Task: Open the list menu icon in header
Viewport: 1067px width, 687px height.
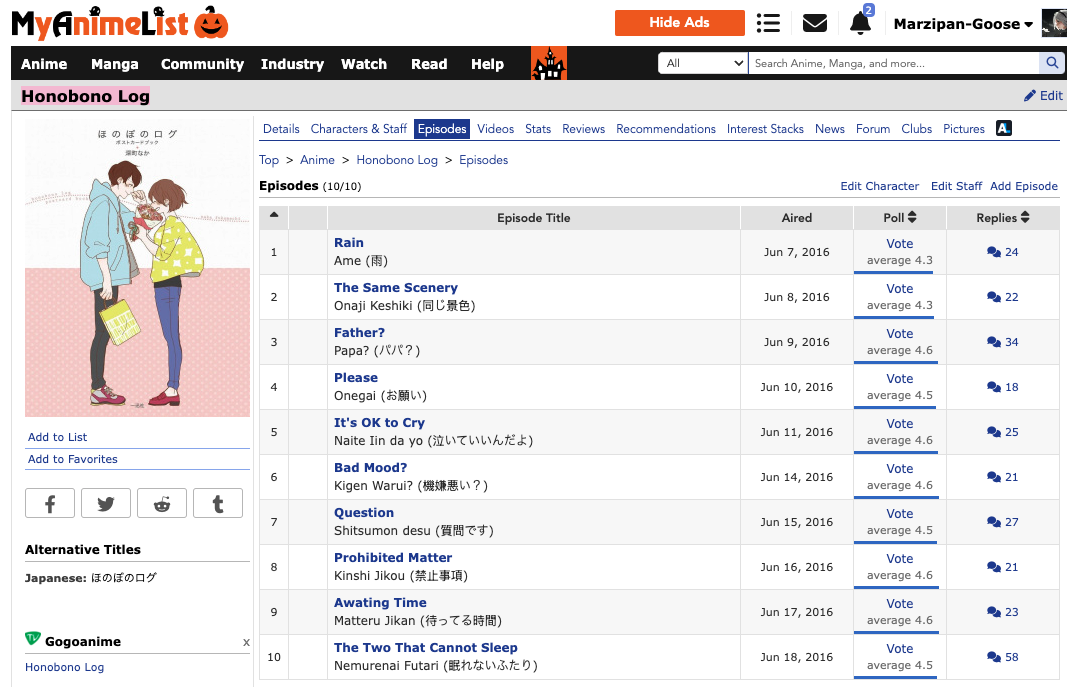Action: pos(768,23)
